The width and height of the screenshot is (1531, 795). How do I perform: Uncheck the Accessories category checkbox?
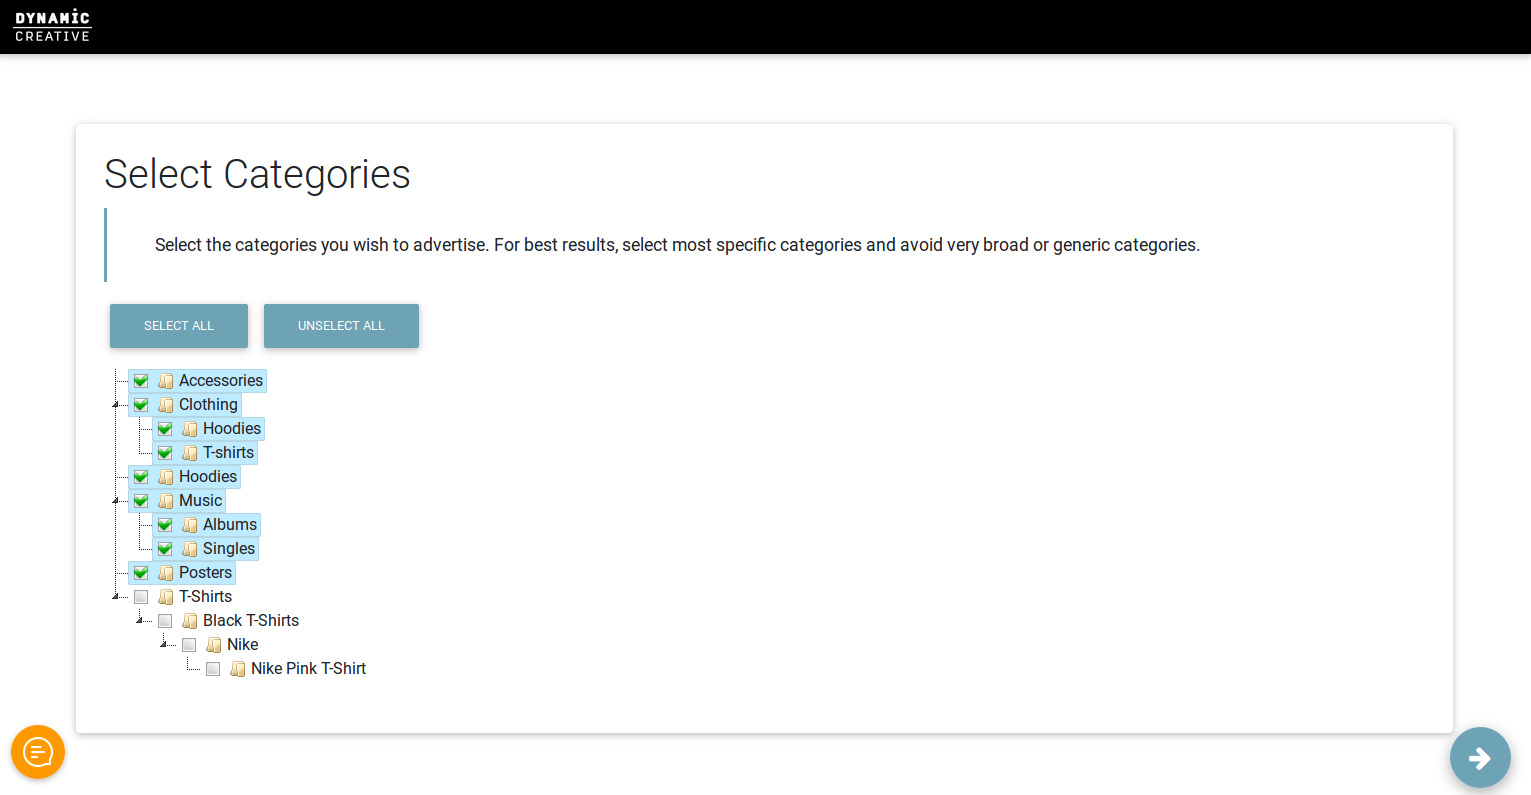tap(141, 381)
